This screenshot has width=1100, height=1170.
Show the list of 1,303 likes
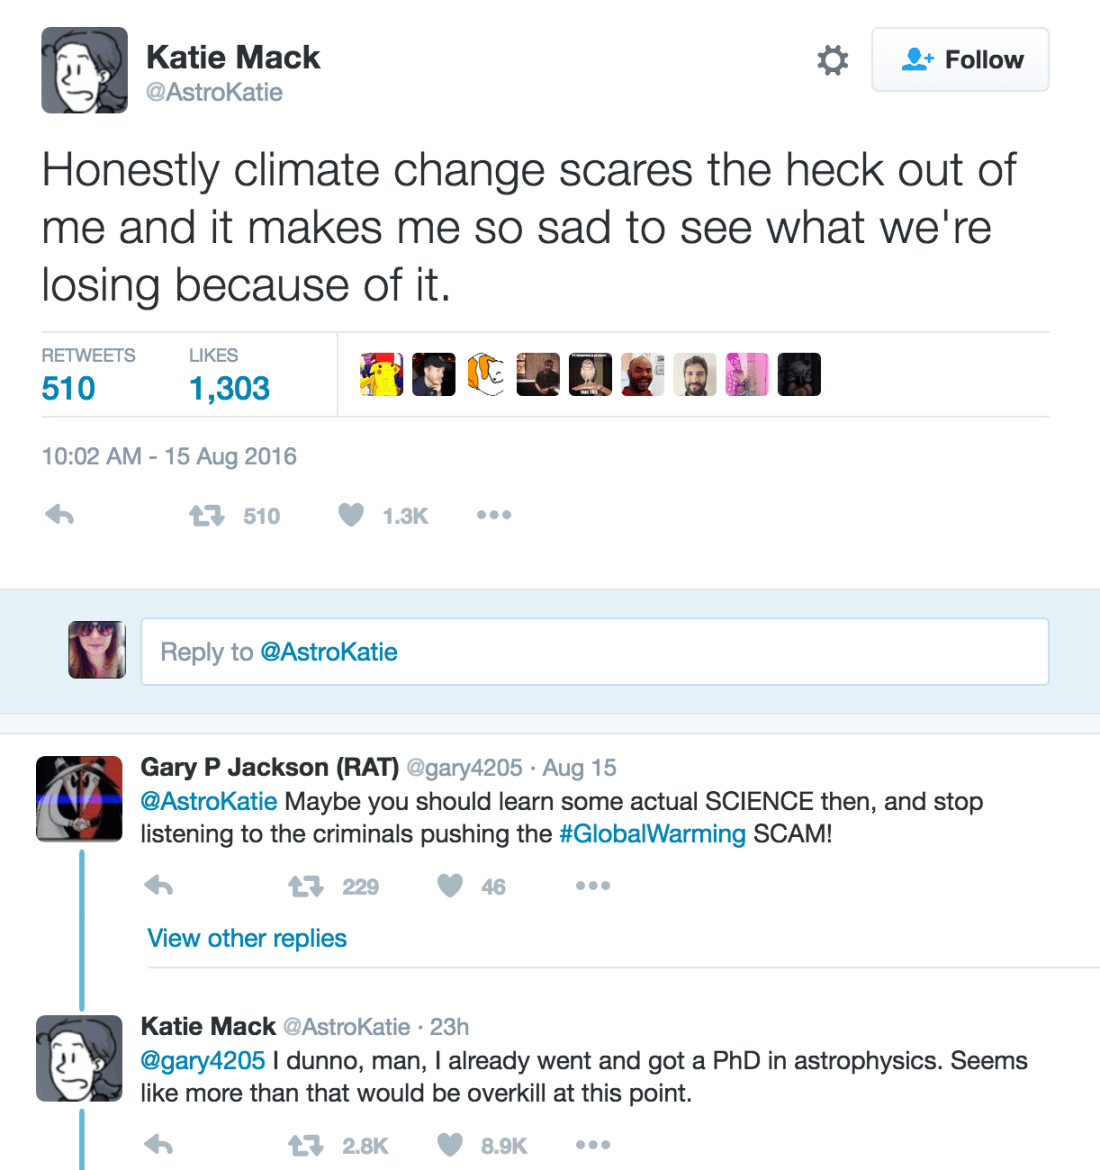click(x=229, y=388)
